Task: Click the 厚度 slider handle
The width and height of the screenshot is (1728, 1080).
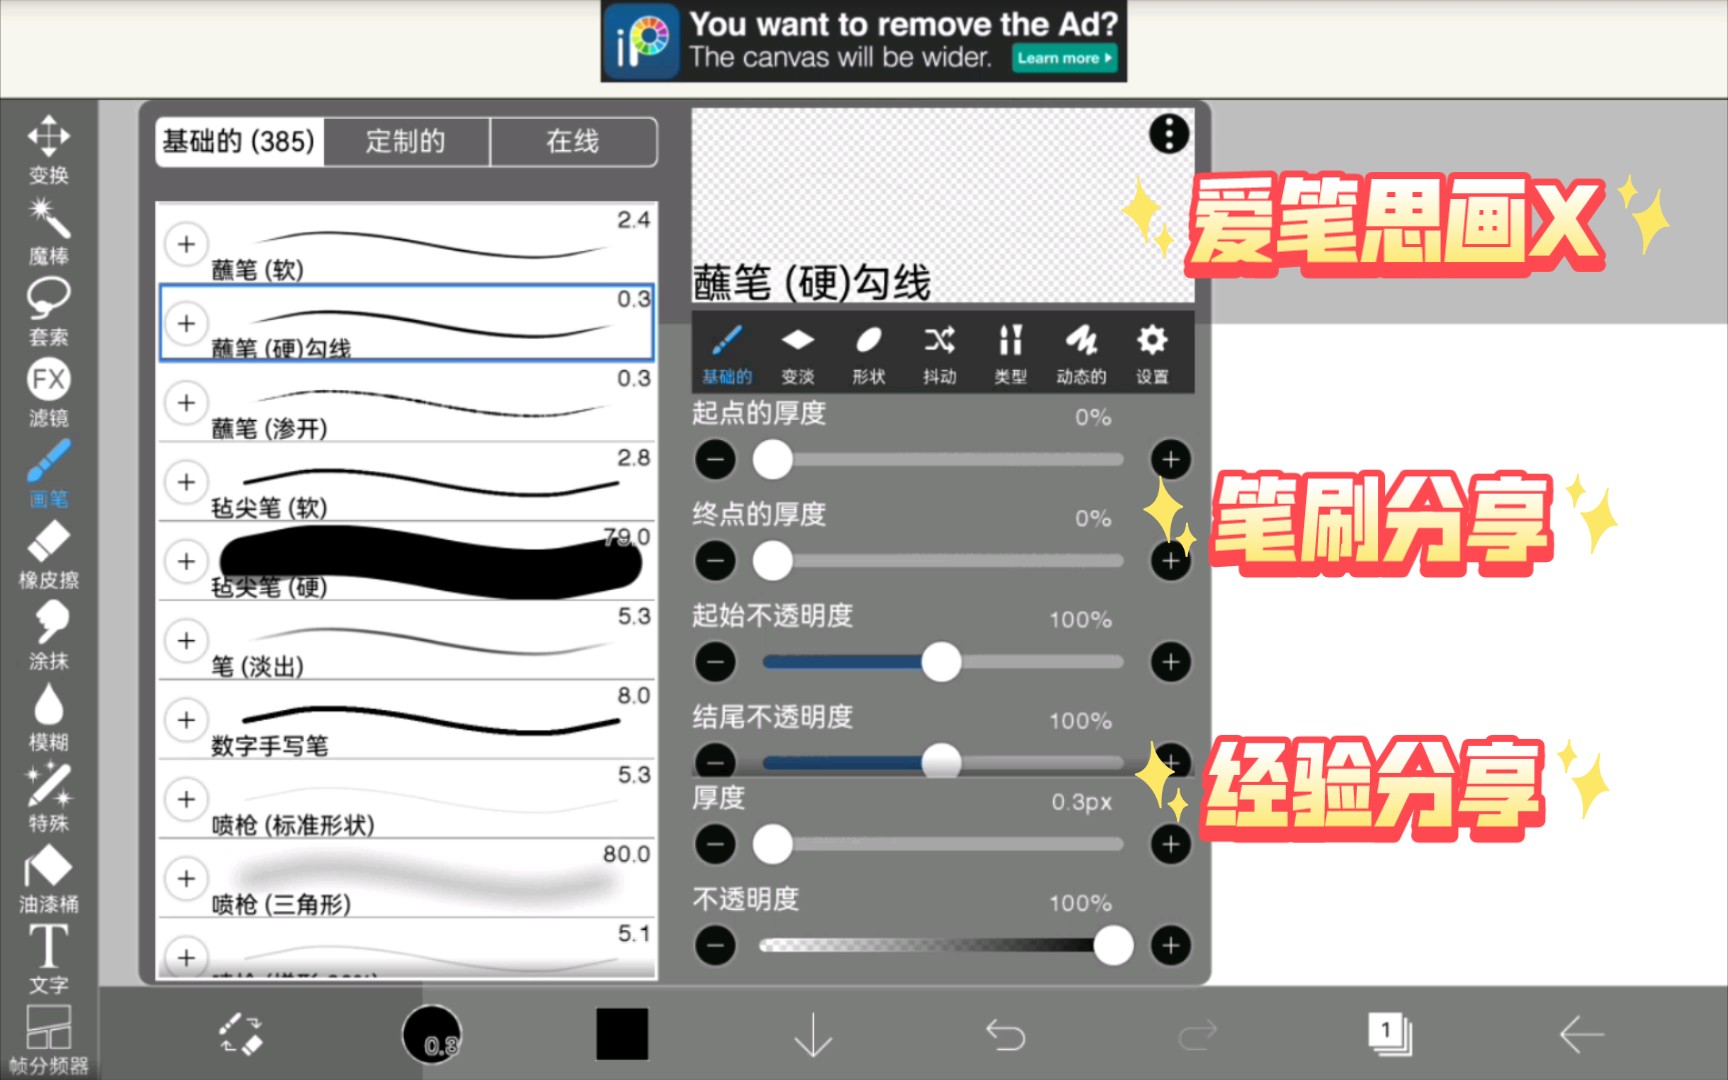Action: [x=772, y=845]
